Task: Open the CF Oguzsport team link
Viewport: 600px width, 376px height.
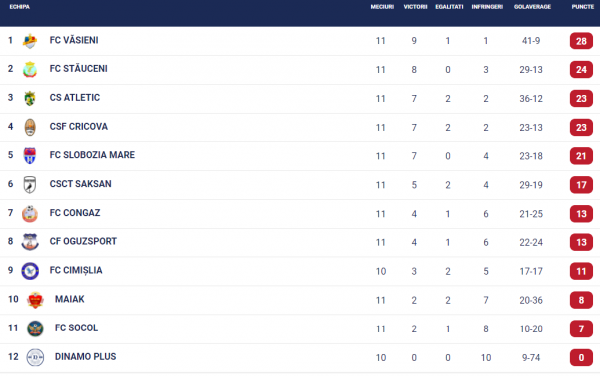Action: click(x=83, y=241)
